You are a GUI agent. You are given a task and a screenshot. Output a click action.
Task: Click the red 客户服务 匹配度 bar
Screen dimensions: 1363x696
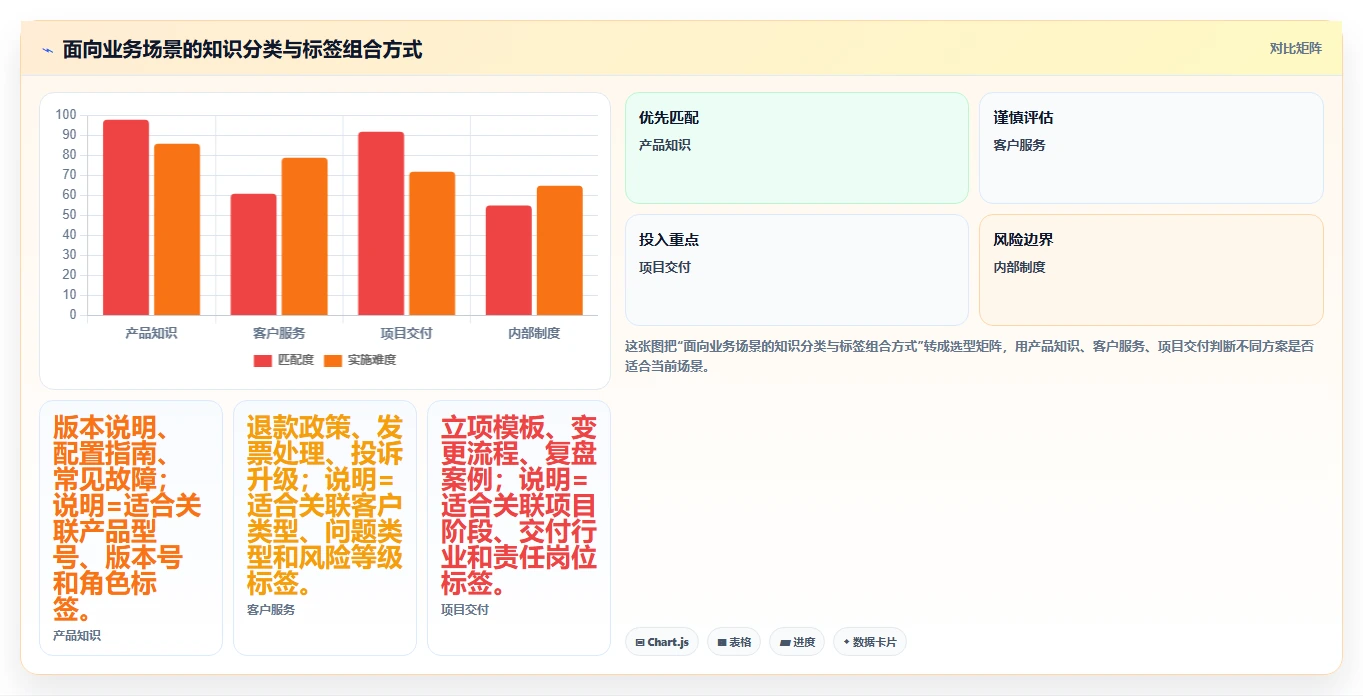click(x=254, y=255)
